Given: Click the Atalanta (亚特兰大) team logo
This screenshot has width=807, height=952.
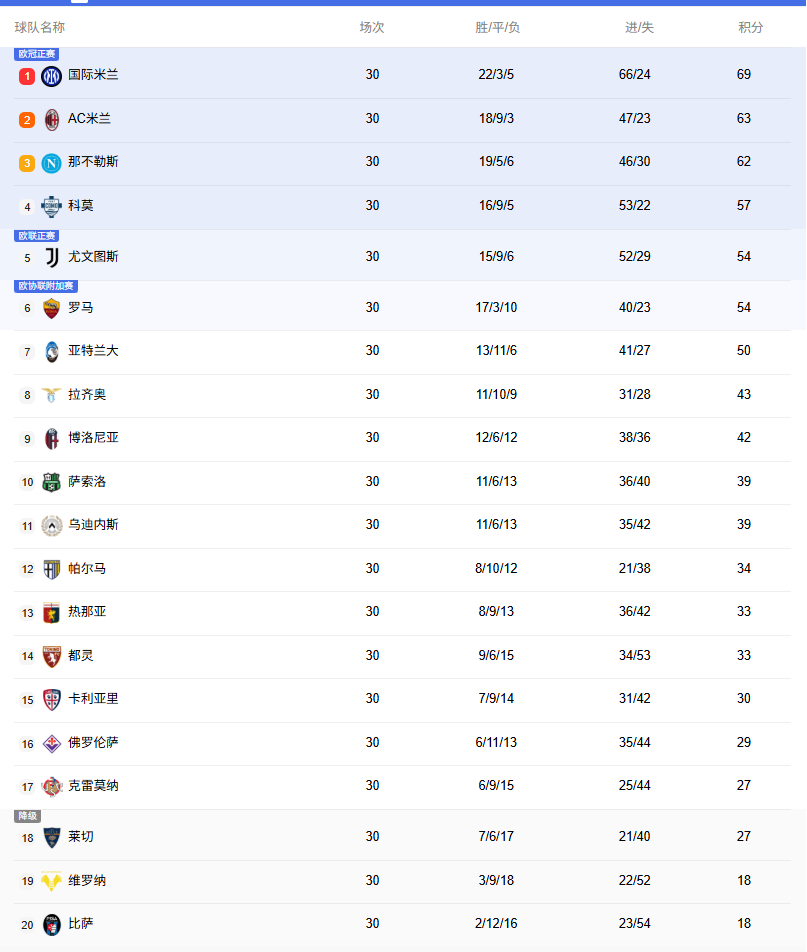Looking at the screenshot, I should tap(52, 352).
